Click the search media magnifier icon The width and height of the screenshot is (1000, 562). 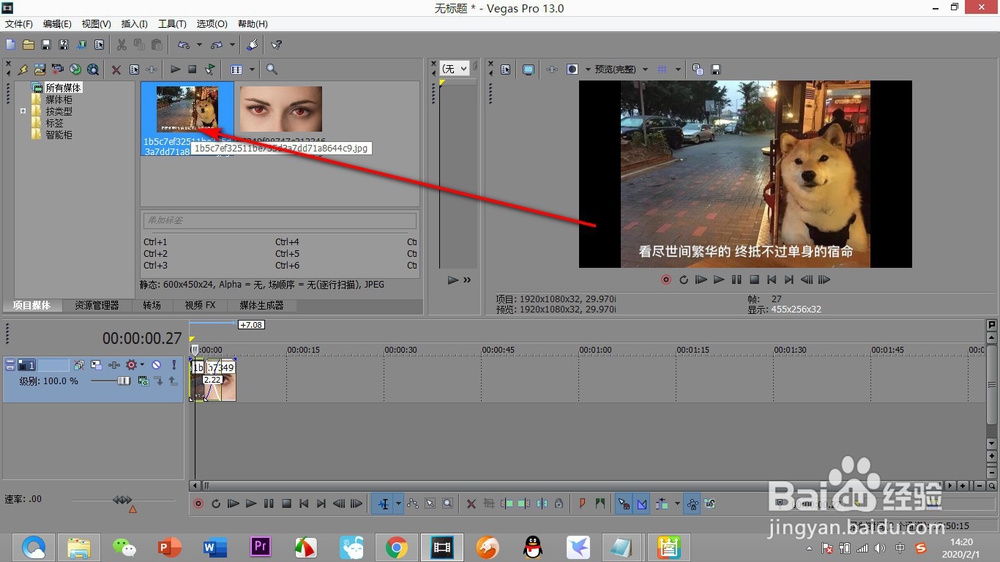[x=272, y=69]
